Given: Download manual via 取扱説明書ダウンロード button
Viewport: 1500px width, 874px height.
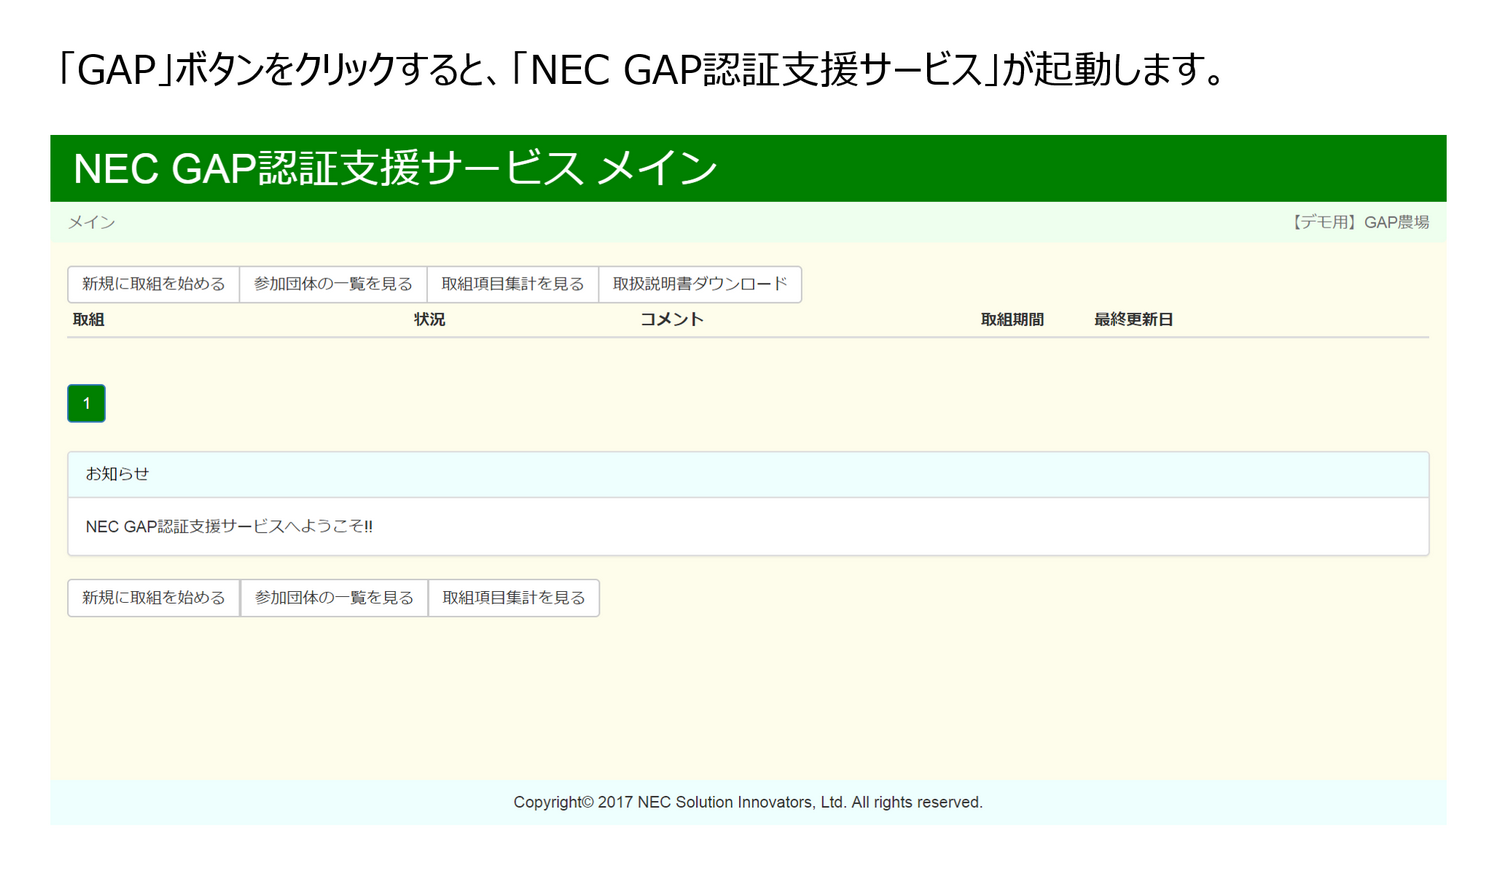Looking at the screenshot, I should pos(700,284).
